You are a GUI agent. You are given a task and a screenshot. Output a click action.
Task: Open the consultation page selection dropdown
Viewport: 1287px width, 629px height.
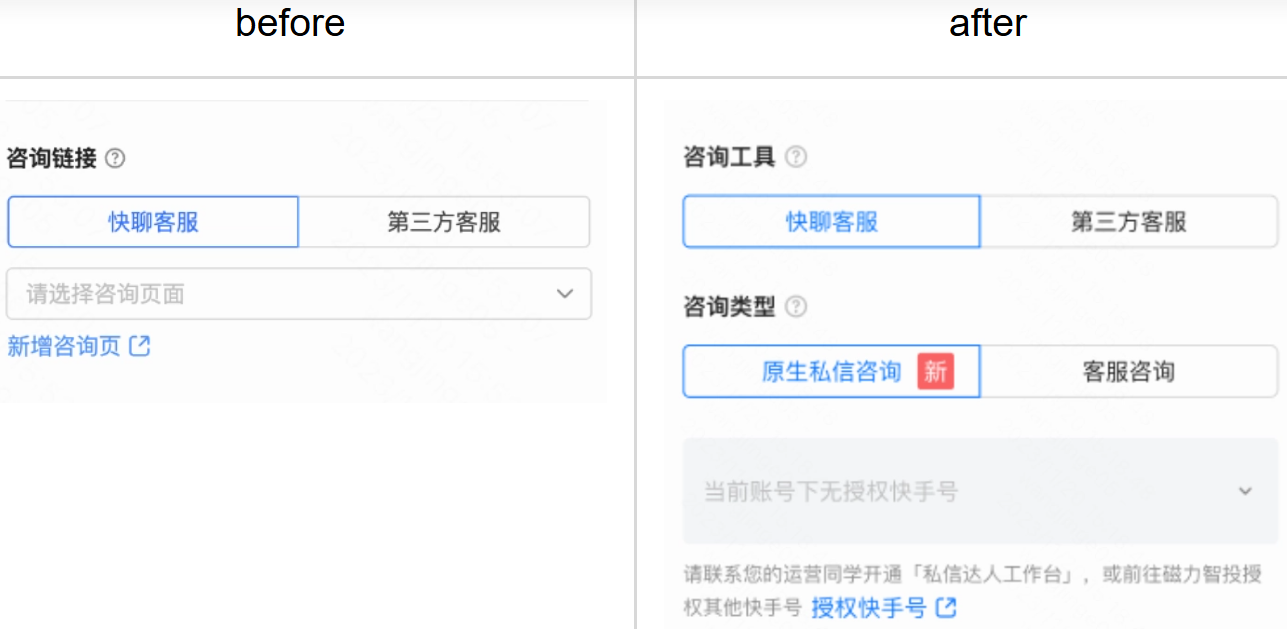coord(298,294)
